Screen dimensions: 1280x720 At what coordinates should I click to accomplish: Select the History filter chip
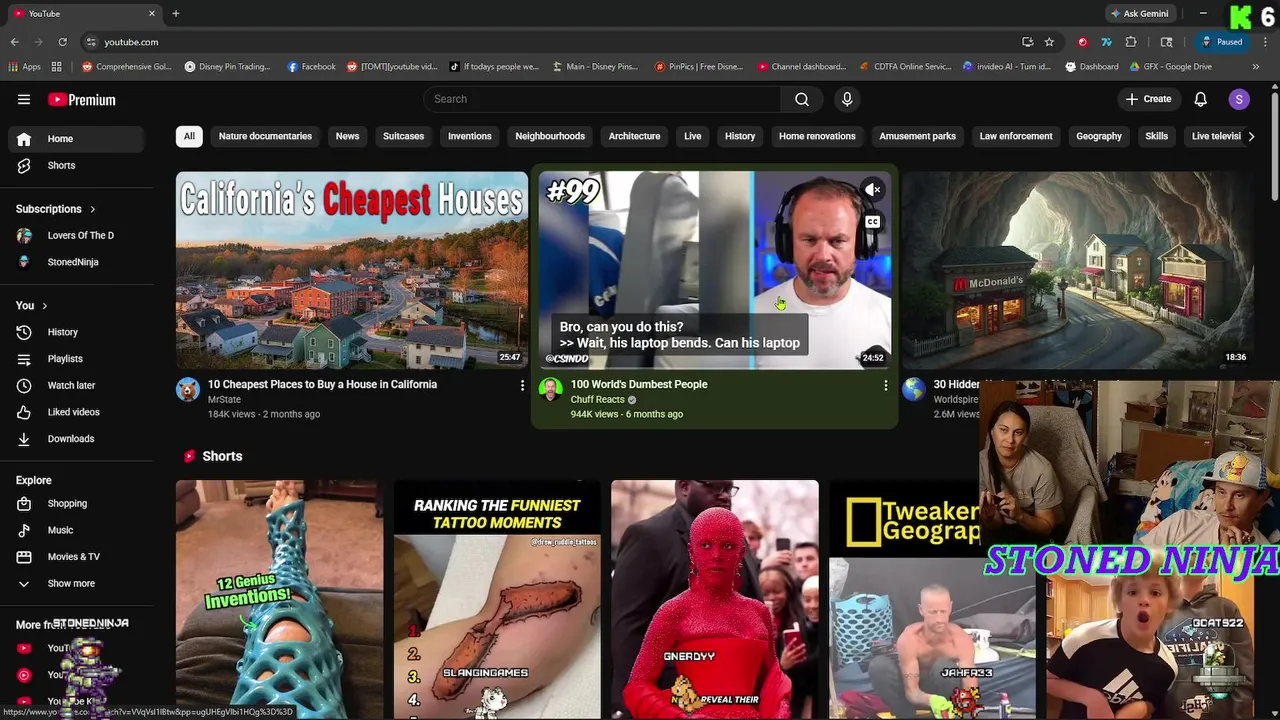click(x=740, y=136)
